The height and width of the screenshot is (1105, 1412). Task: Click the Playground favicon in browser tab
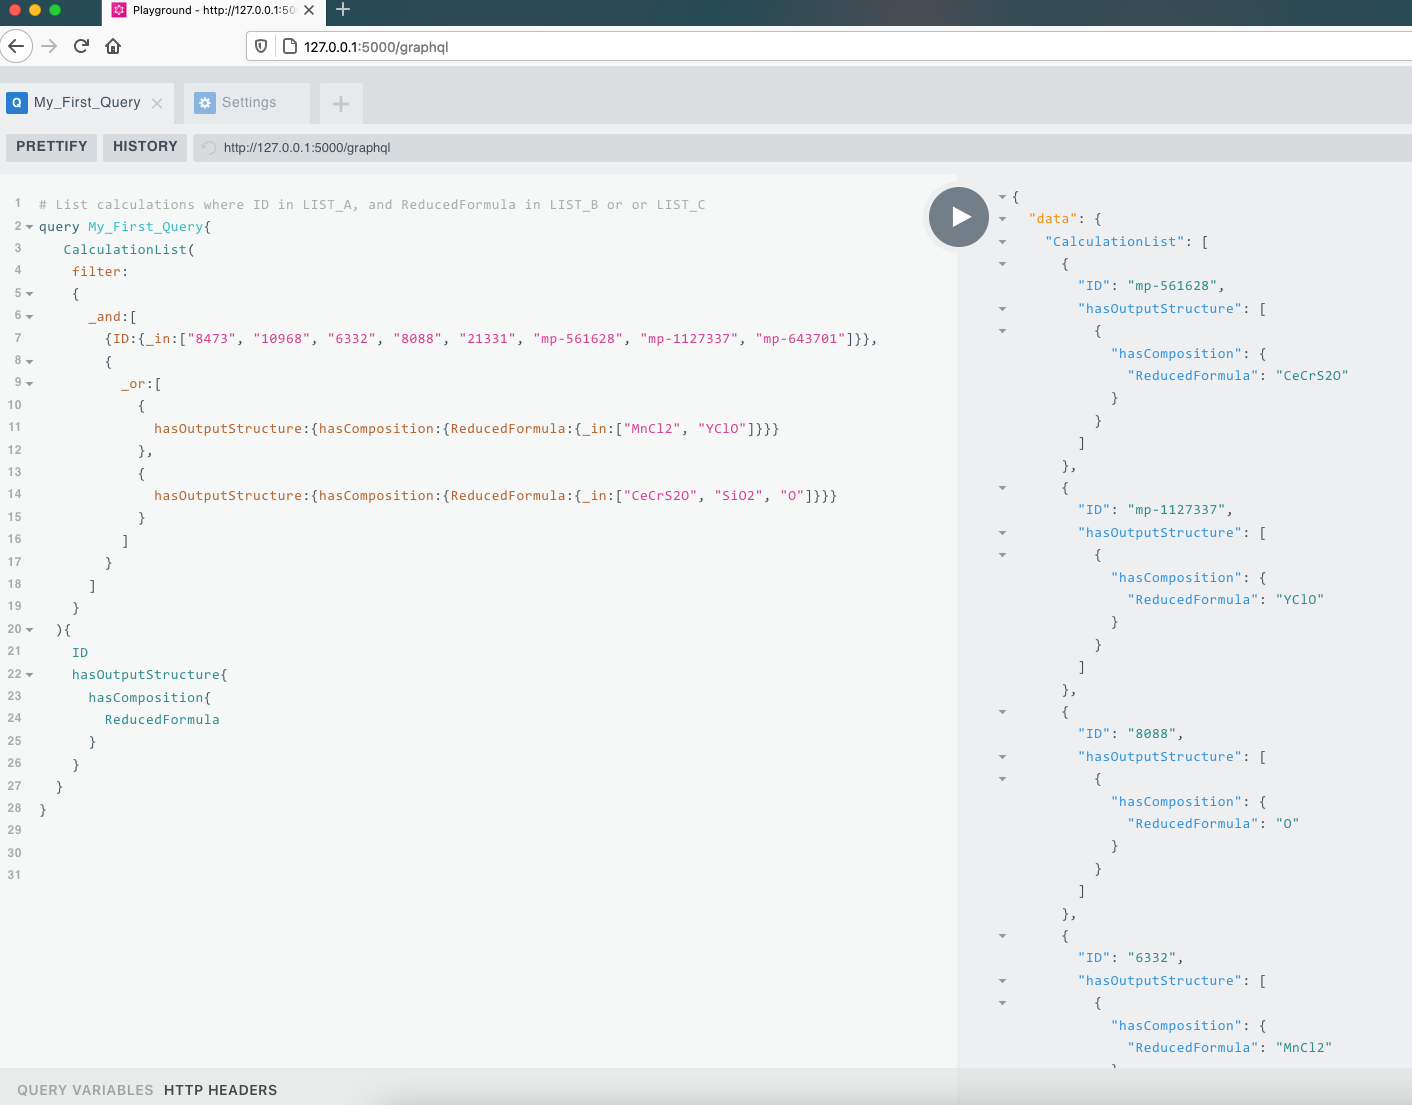coord(119,10)
